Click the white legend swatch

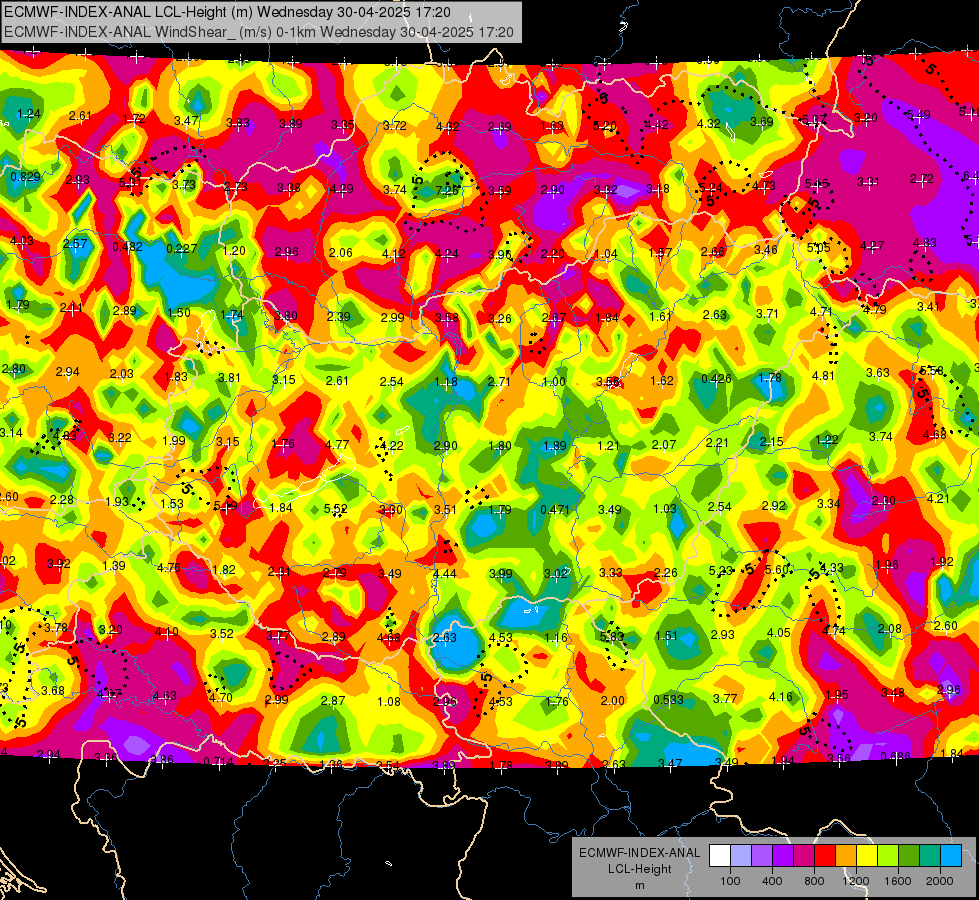coord(720,856)
